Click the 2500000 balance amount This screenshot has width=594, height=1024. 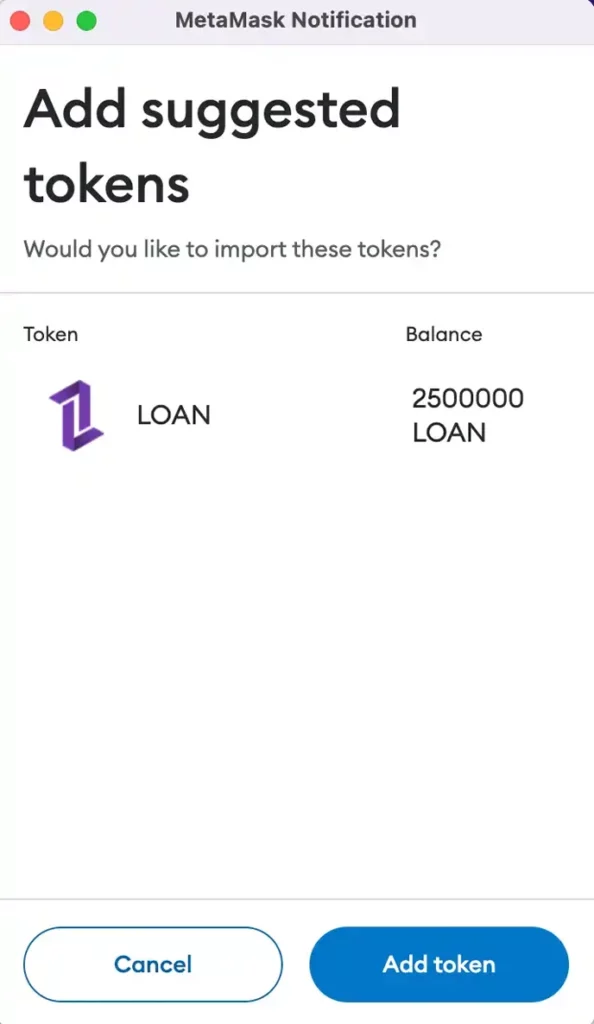[x=467, y=398]
